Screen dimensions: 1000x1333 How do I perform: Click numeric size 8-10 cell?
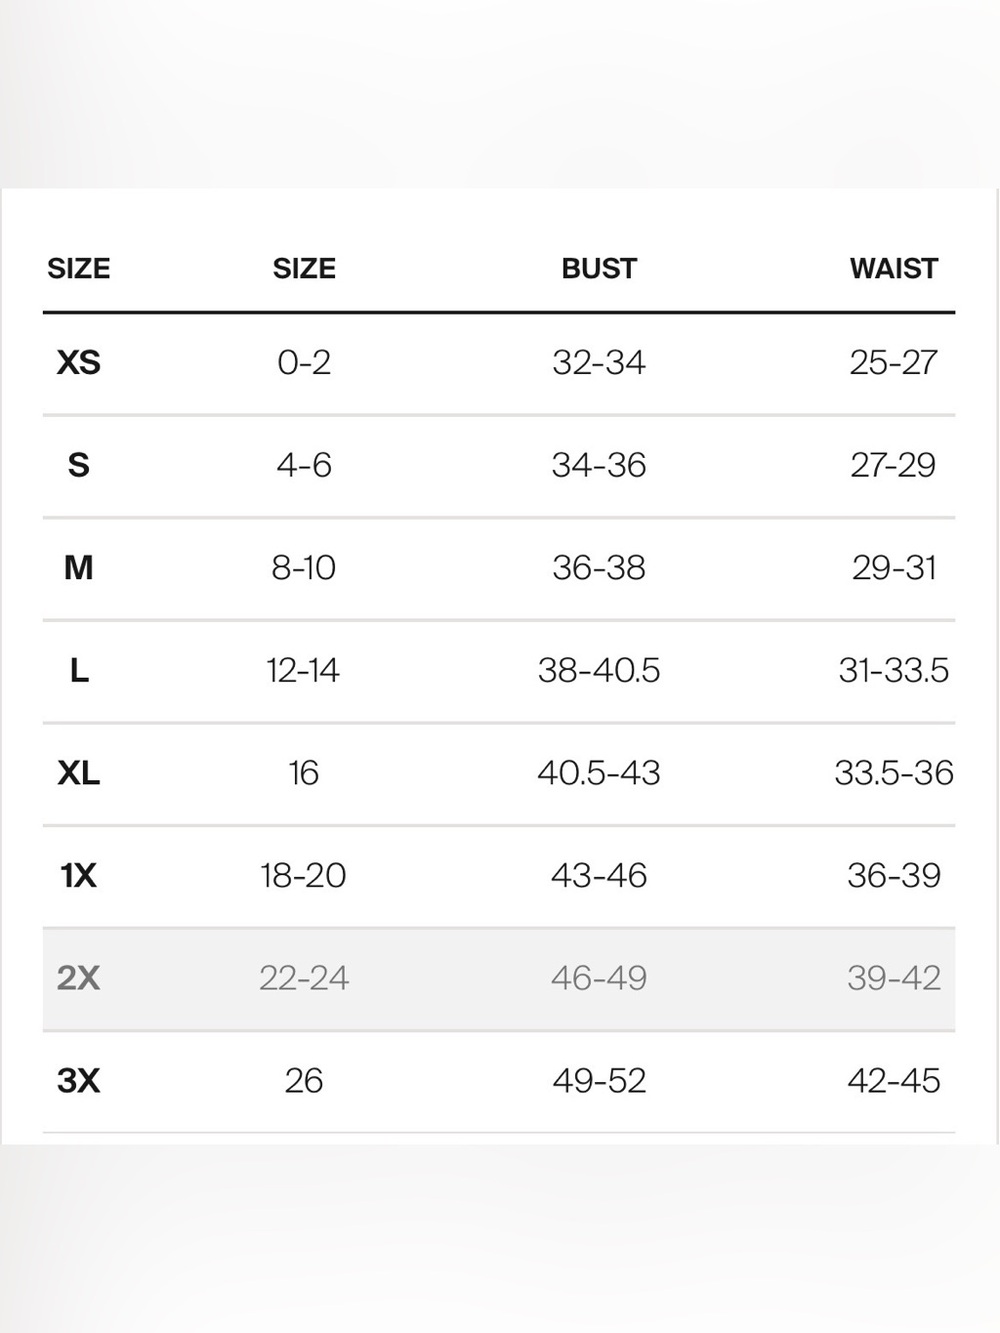click(303, 568)
